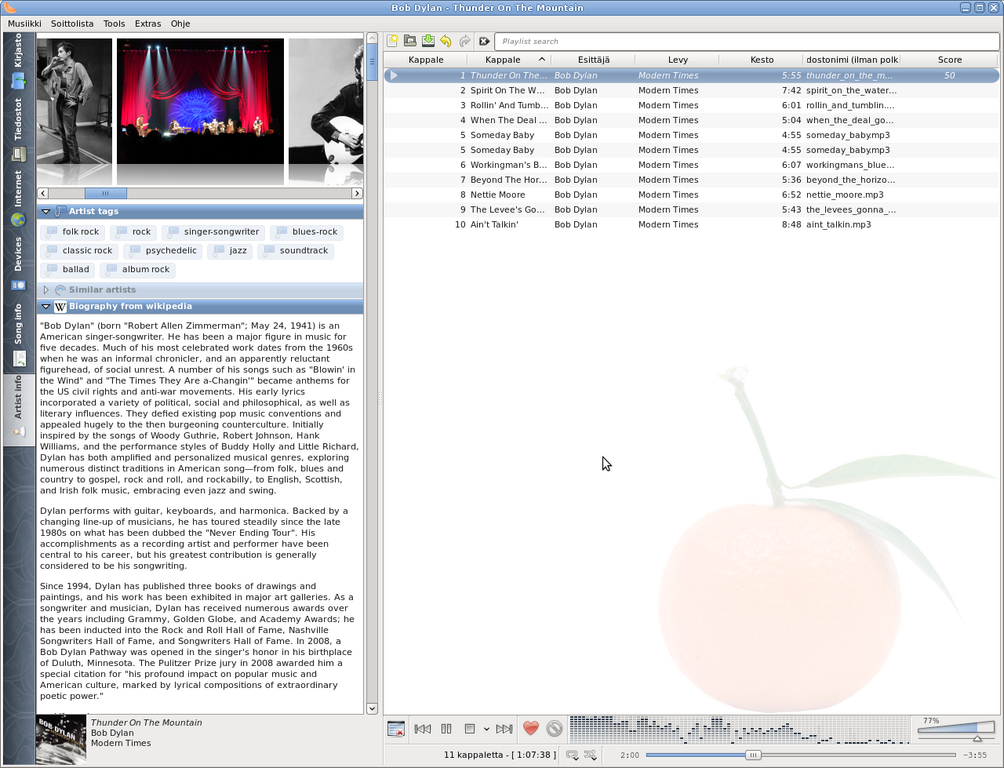Click the load playlist folder icon
Screen dimensions: 1004x768
410,41
